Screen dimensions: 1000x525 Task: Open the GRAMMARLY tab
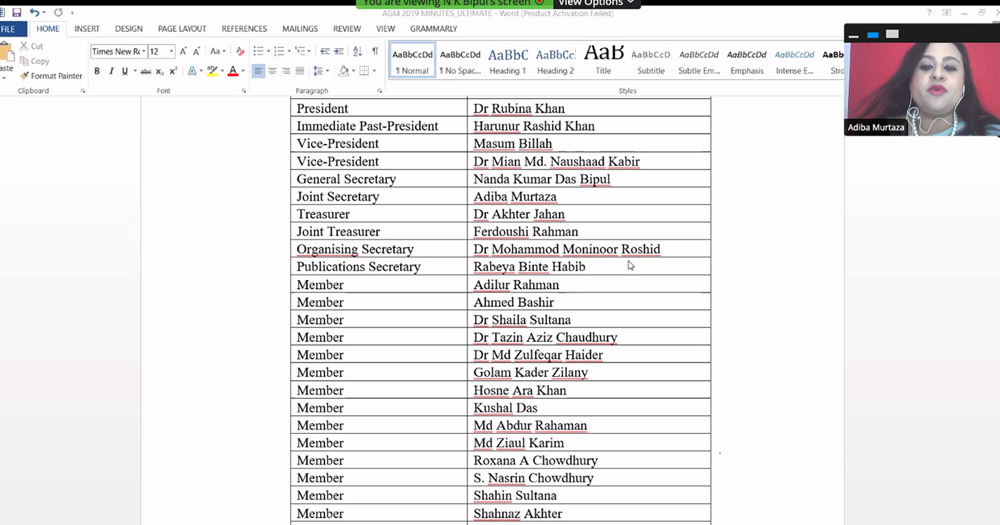pos(434,29)
